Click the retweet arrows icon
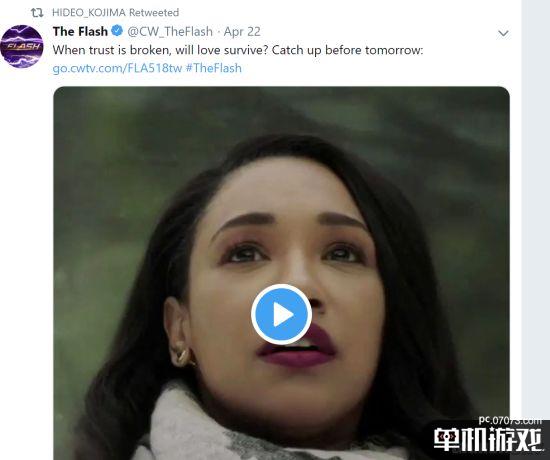The height and width of the screenshot is (460, 550). tap(37, 13)
